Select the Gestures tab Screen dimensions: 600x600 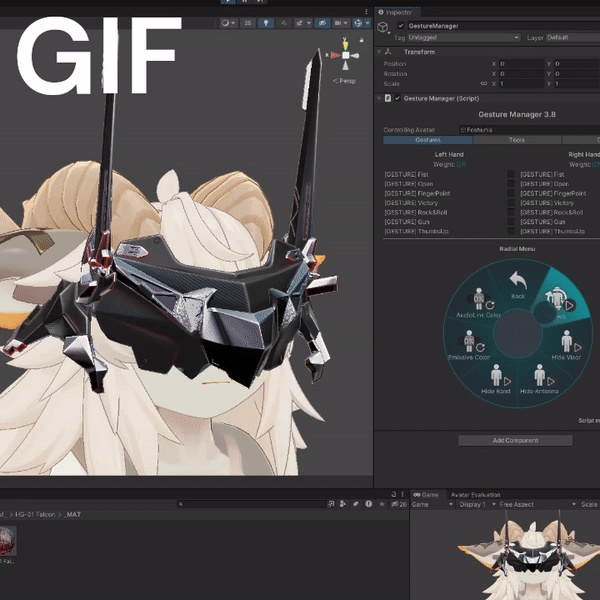pos(428,140)
